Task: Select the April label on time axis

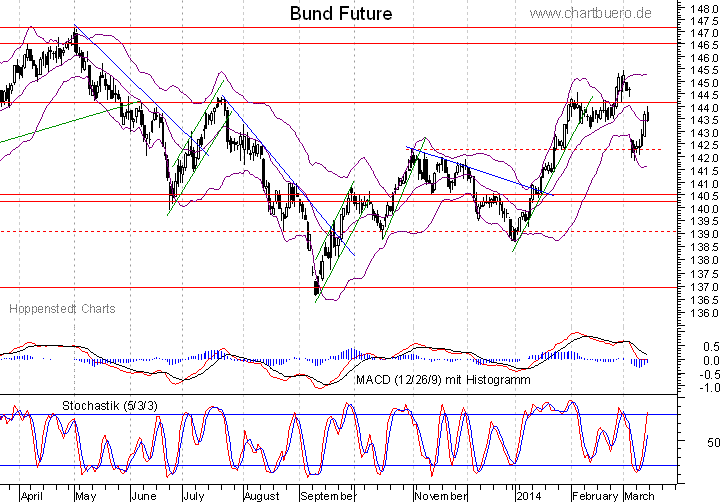Action: coord(32,496)
